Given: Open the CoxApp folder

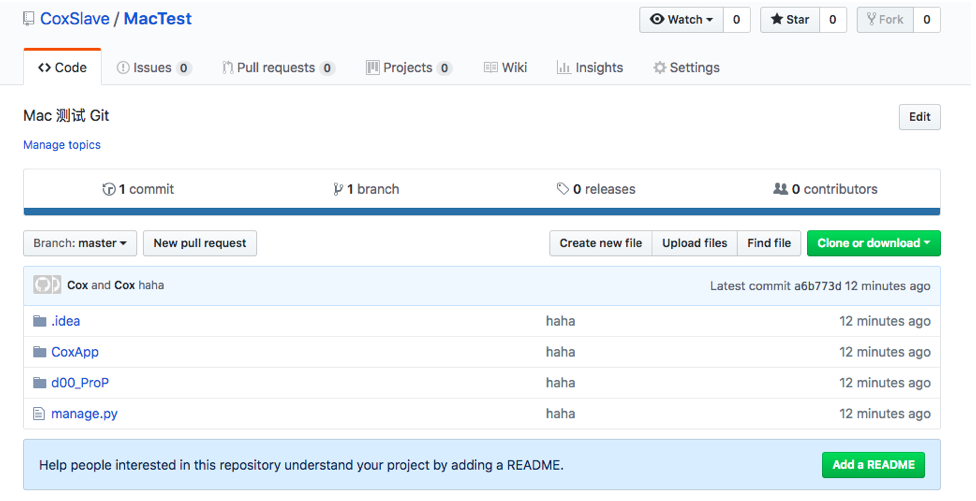Looking at the screenshot, I should point(75,352).
